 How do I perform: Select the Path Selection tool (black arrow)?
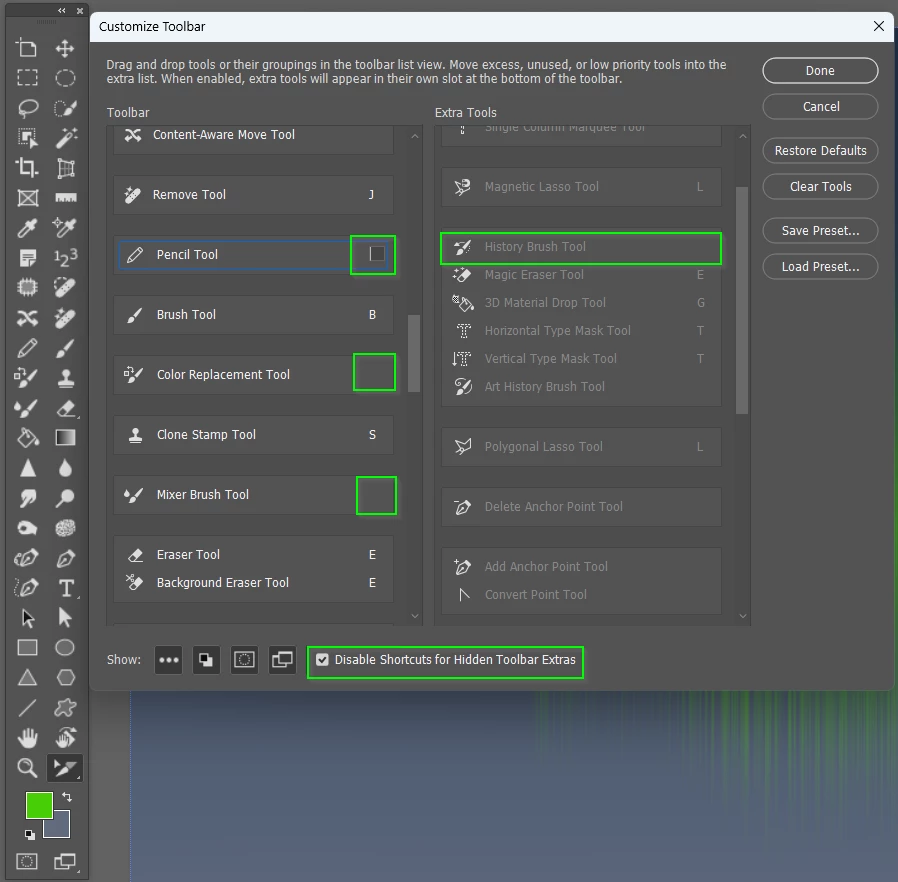27,618
